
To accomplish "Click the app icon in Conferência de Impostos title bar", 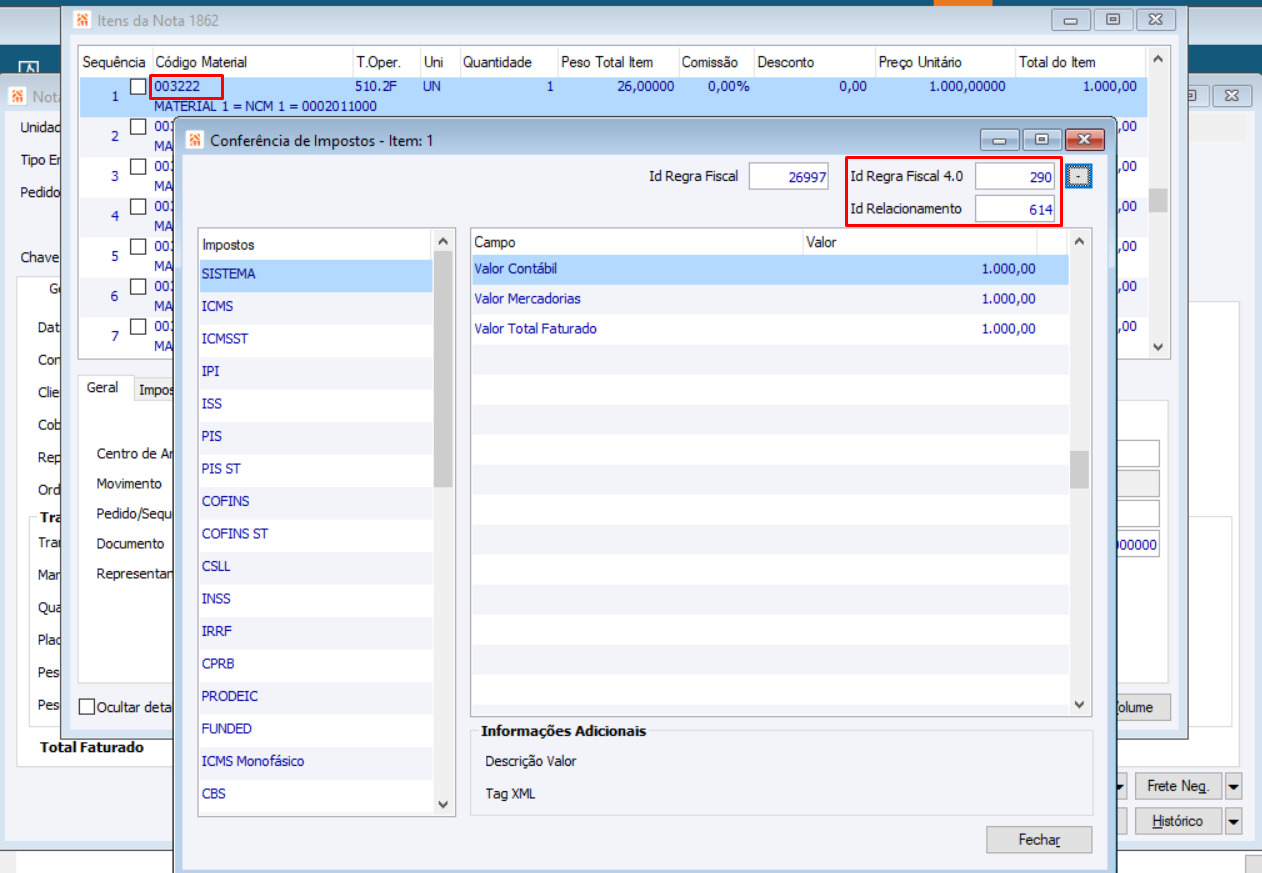I will pyautogui.click(x=195, y=140).
